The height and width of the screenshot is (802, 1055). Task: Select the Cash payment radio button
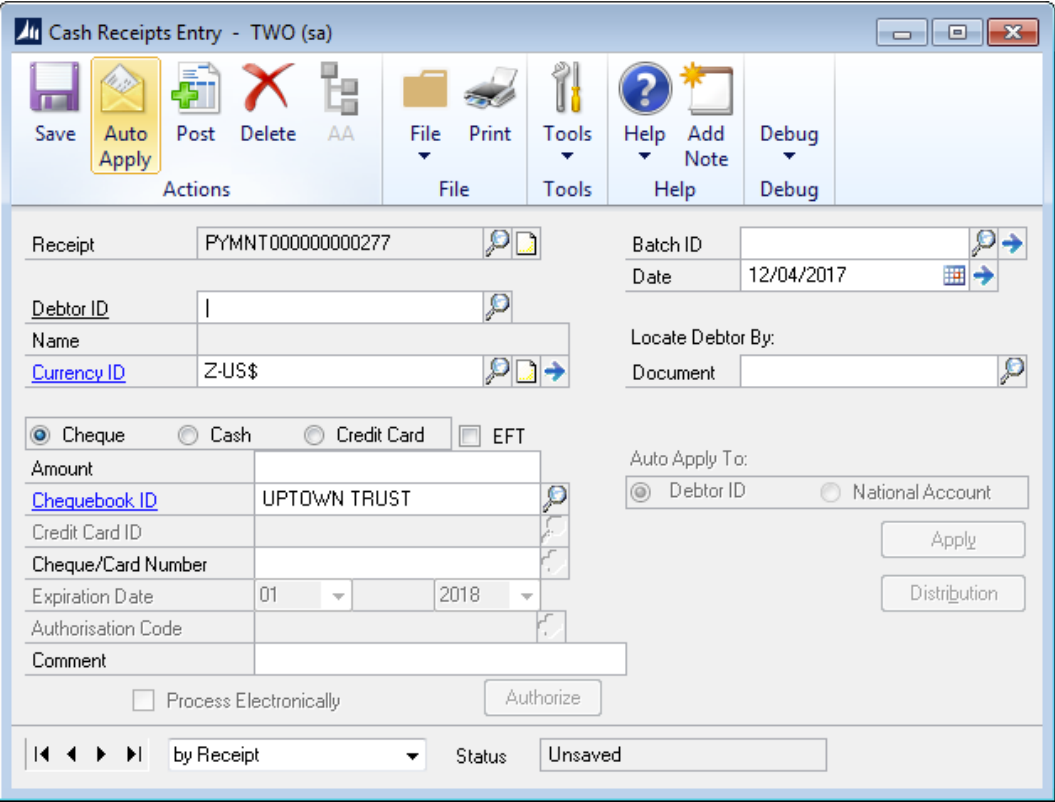click(188, 435)
